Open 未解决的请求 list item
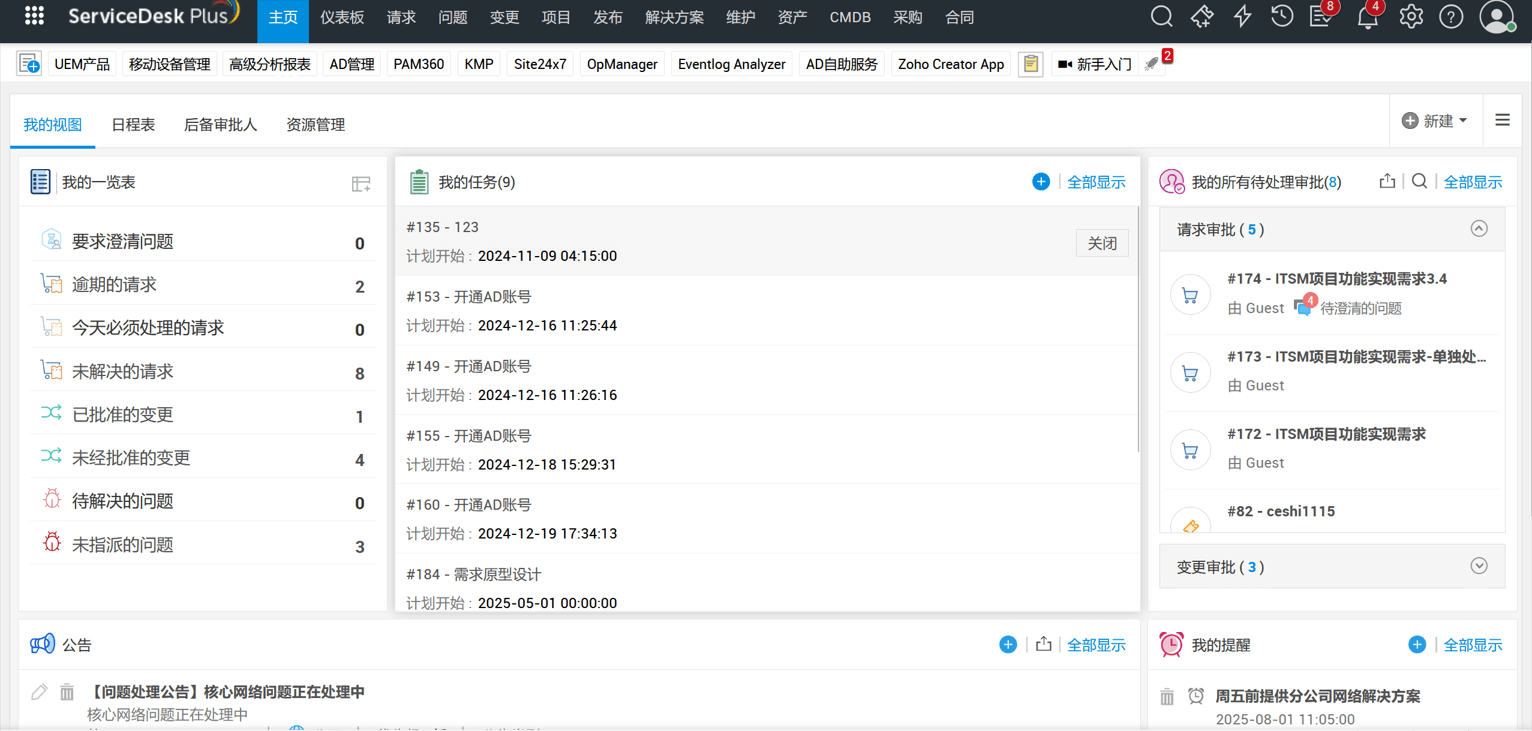The image size is (1532, 731). pyautogui.click(x=123, y=372)
